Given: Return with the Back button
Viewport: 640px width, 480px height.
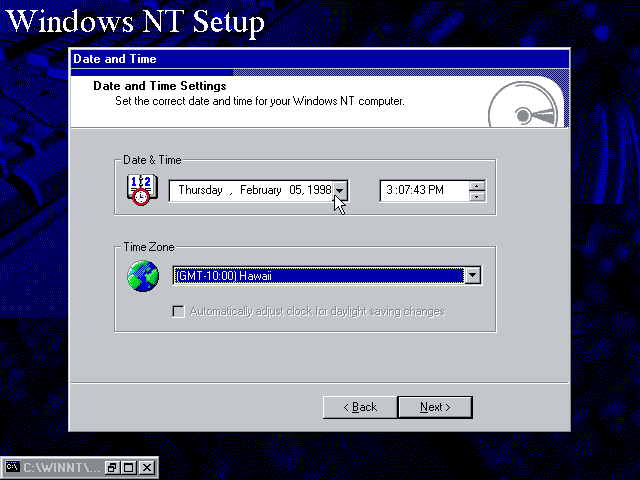Looking at the screenshot, I should (x=360, y=407).
